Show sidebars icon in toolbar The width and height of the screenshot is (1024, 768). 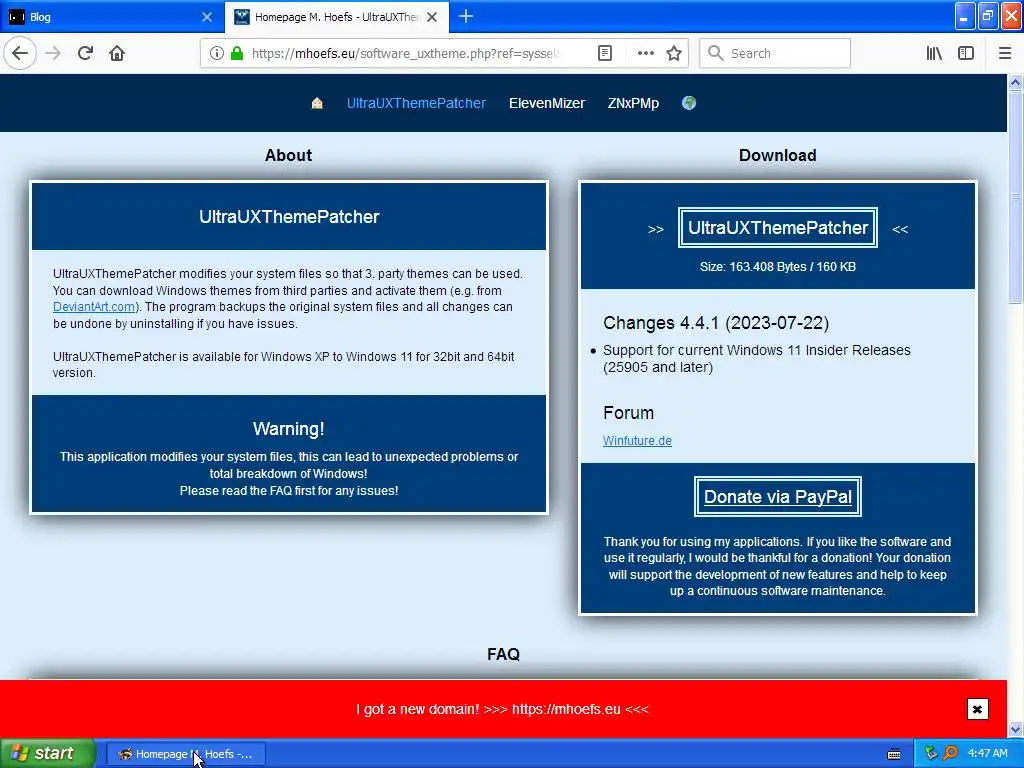pyautogui.click(x=966, y=54)
